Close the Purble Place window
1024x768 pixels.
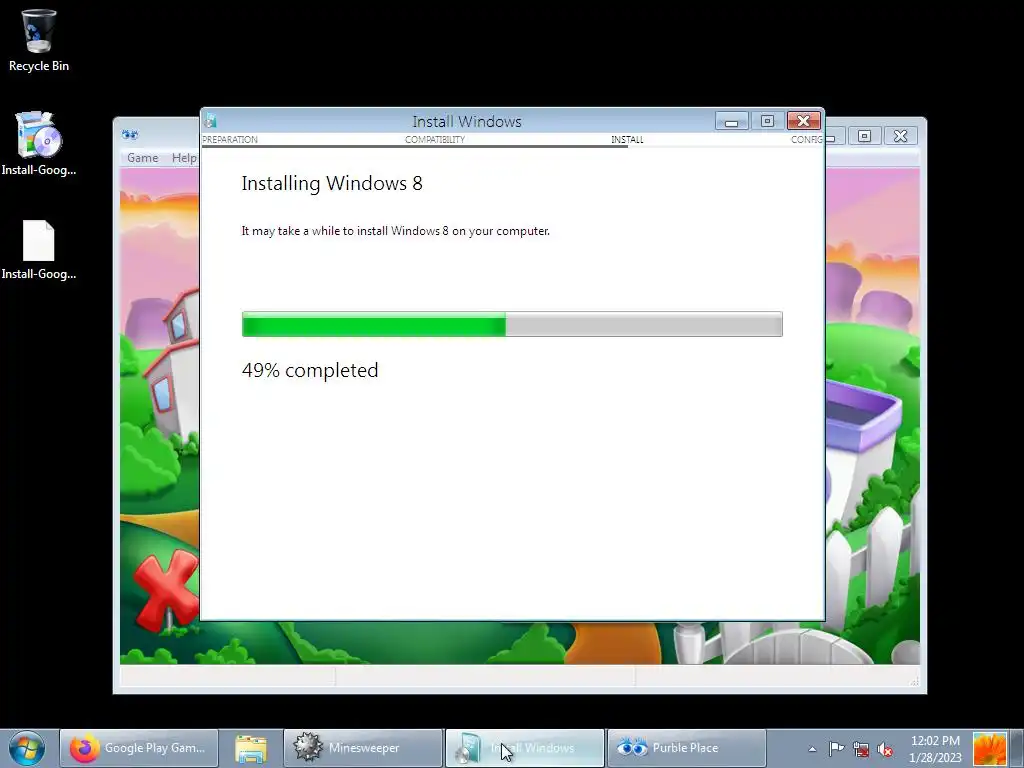(901, 136)
